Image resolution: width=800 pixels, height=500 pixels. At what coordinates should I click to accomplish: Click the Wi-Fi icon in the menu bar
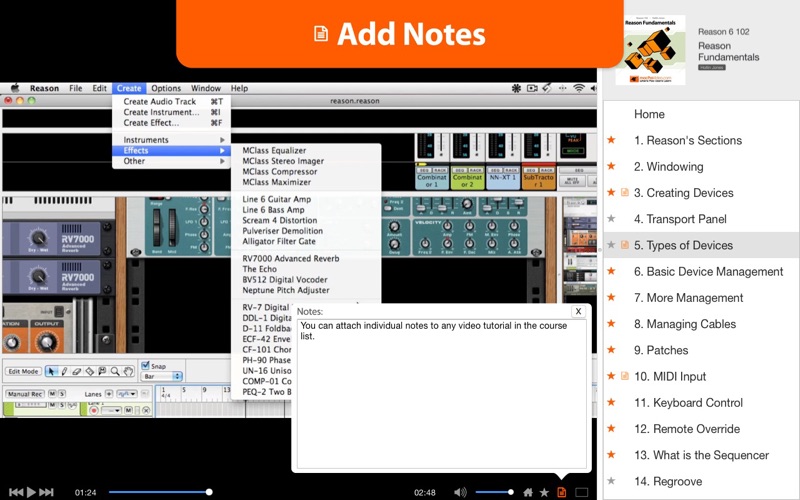(579, 88)
